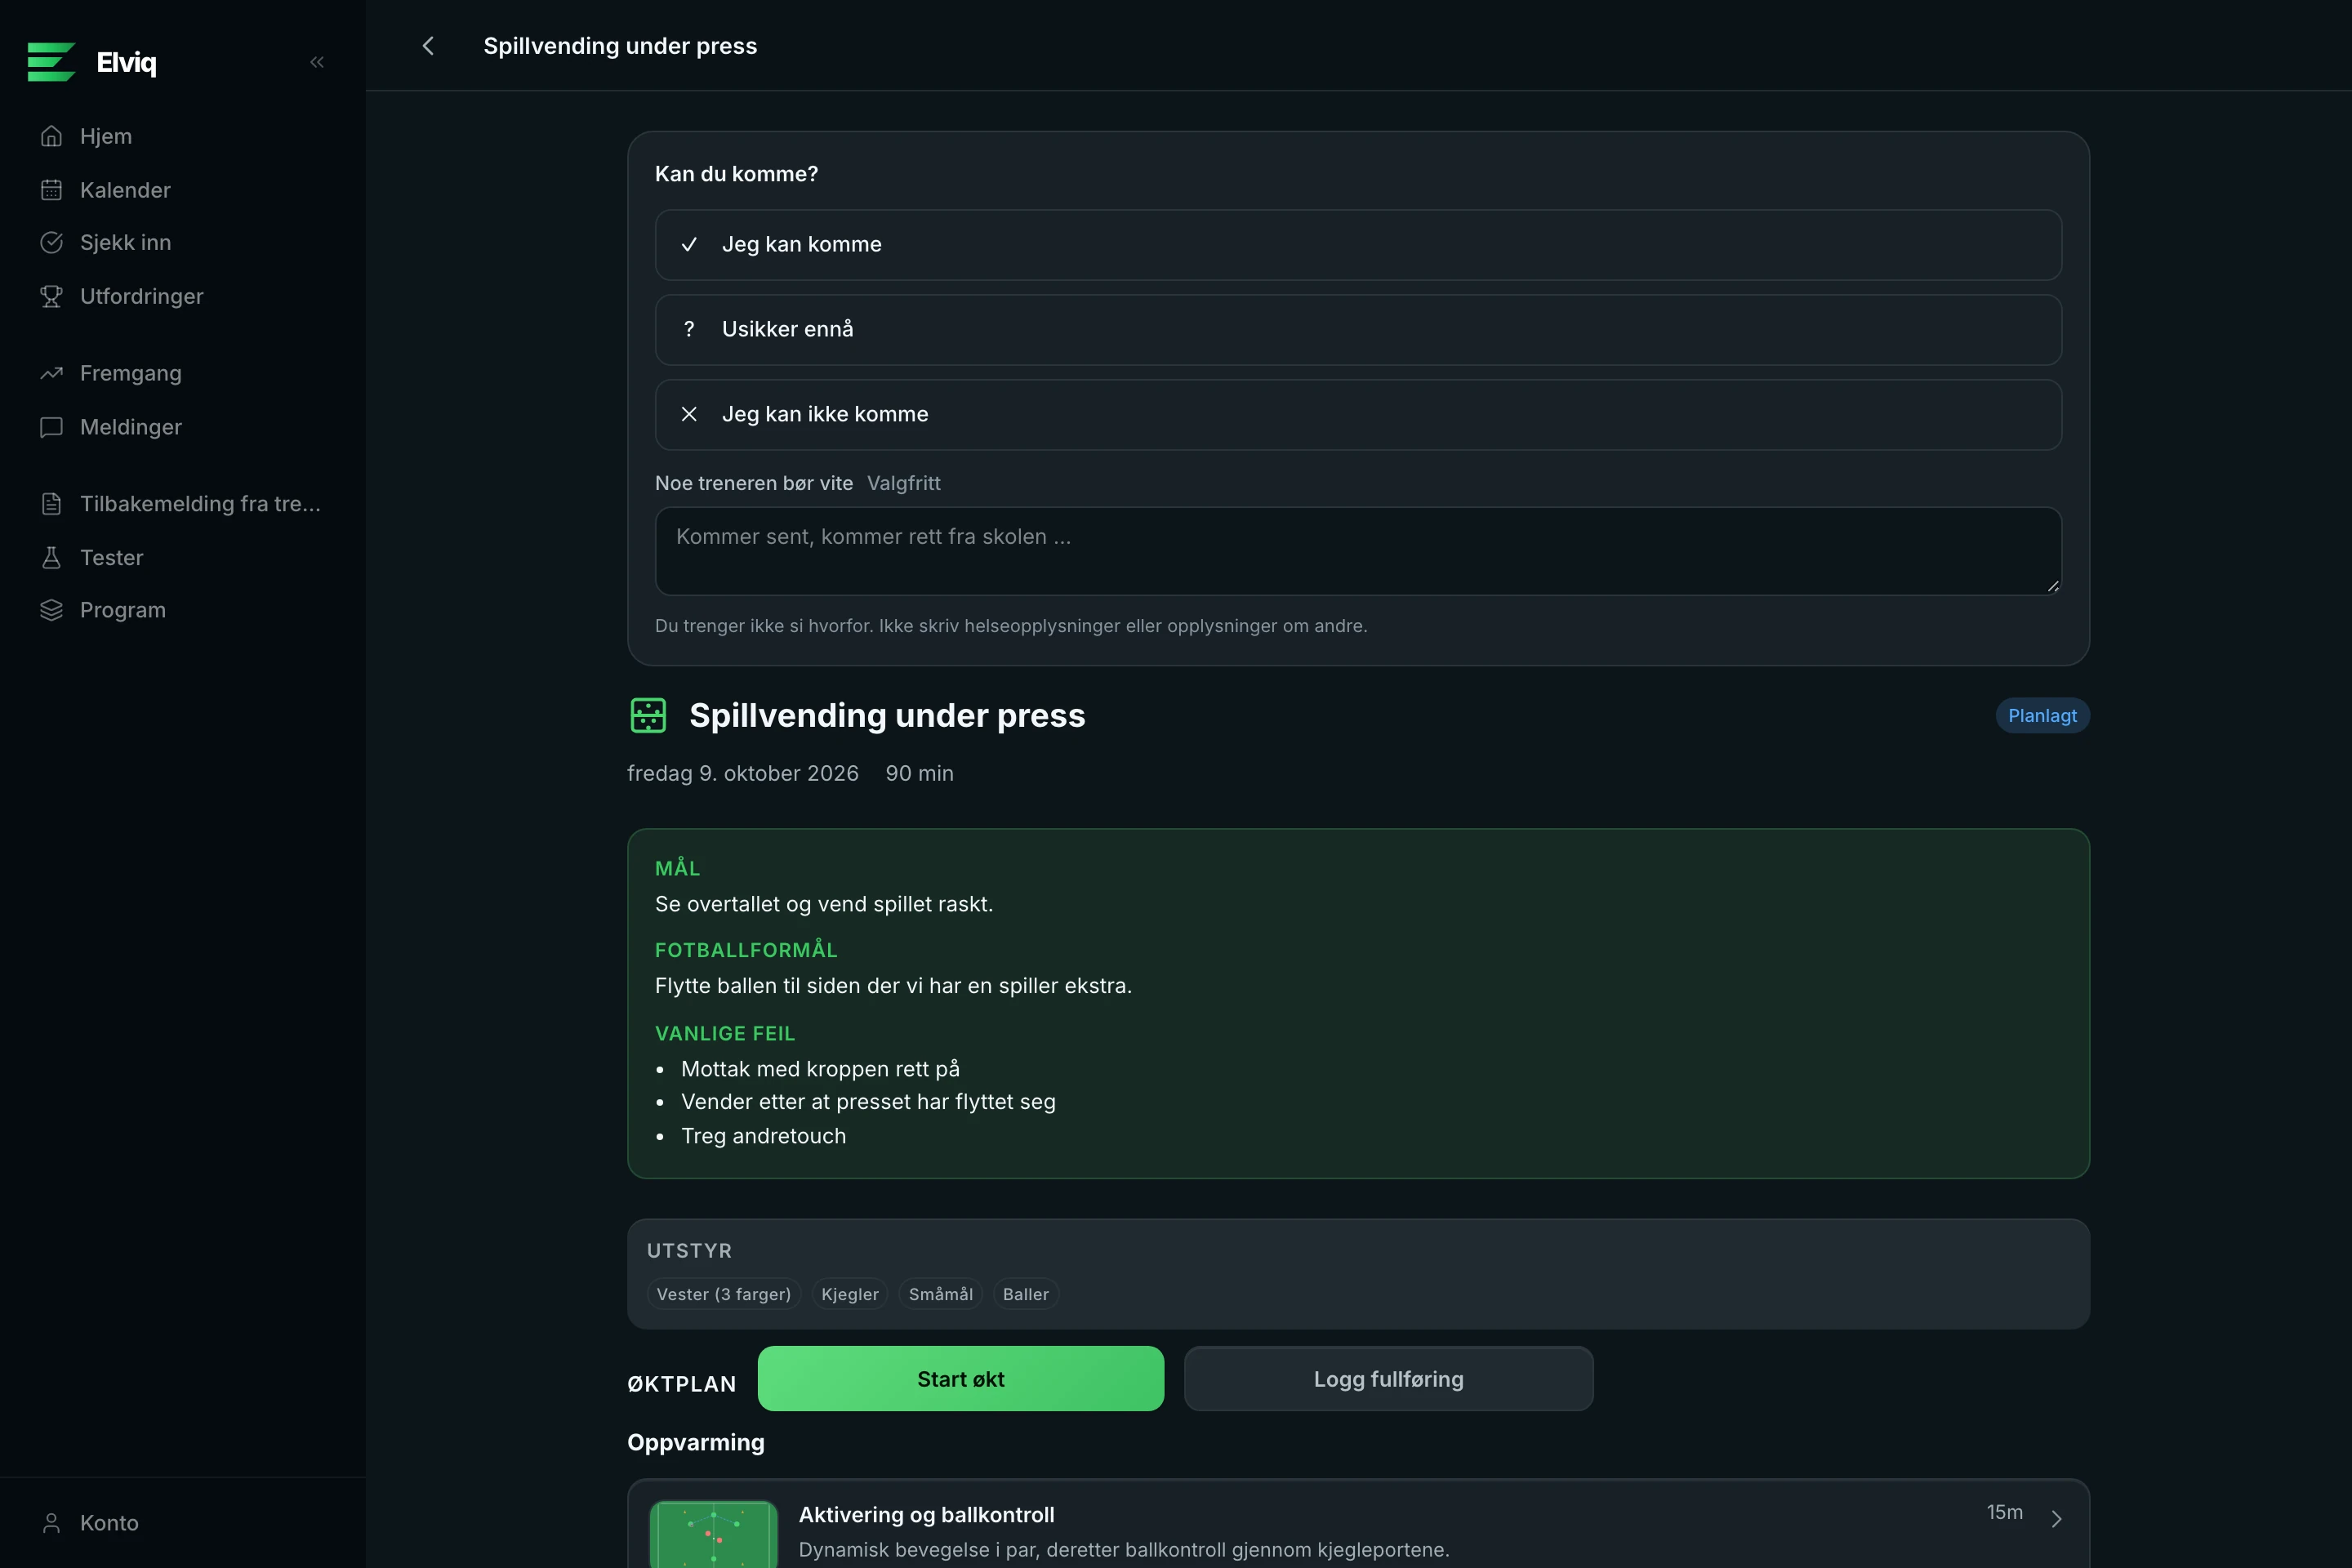Open Aktivering og ballkontroll chevron

(2056, 1519)
